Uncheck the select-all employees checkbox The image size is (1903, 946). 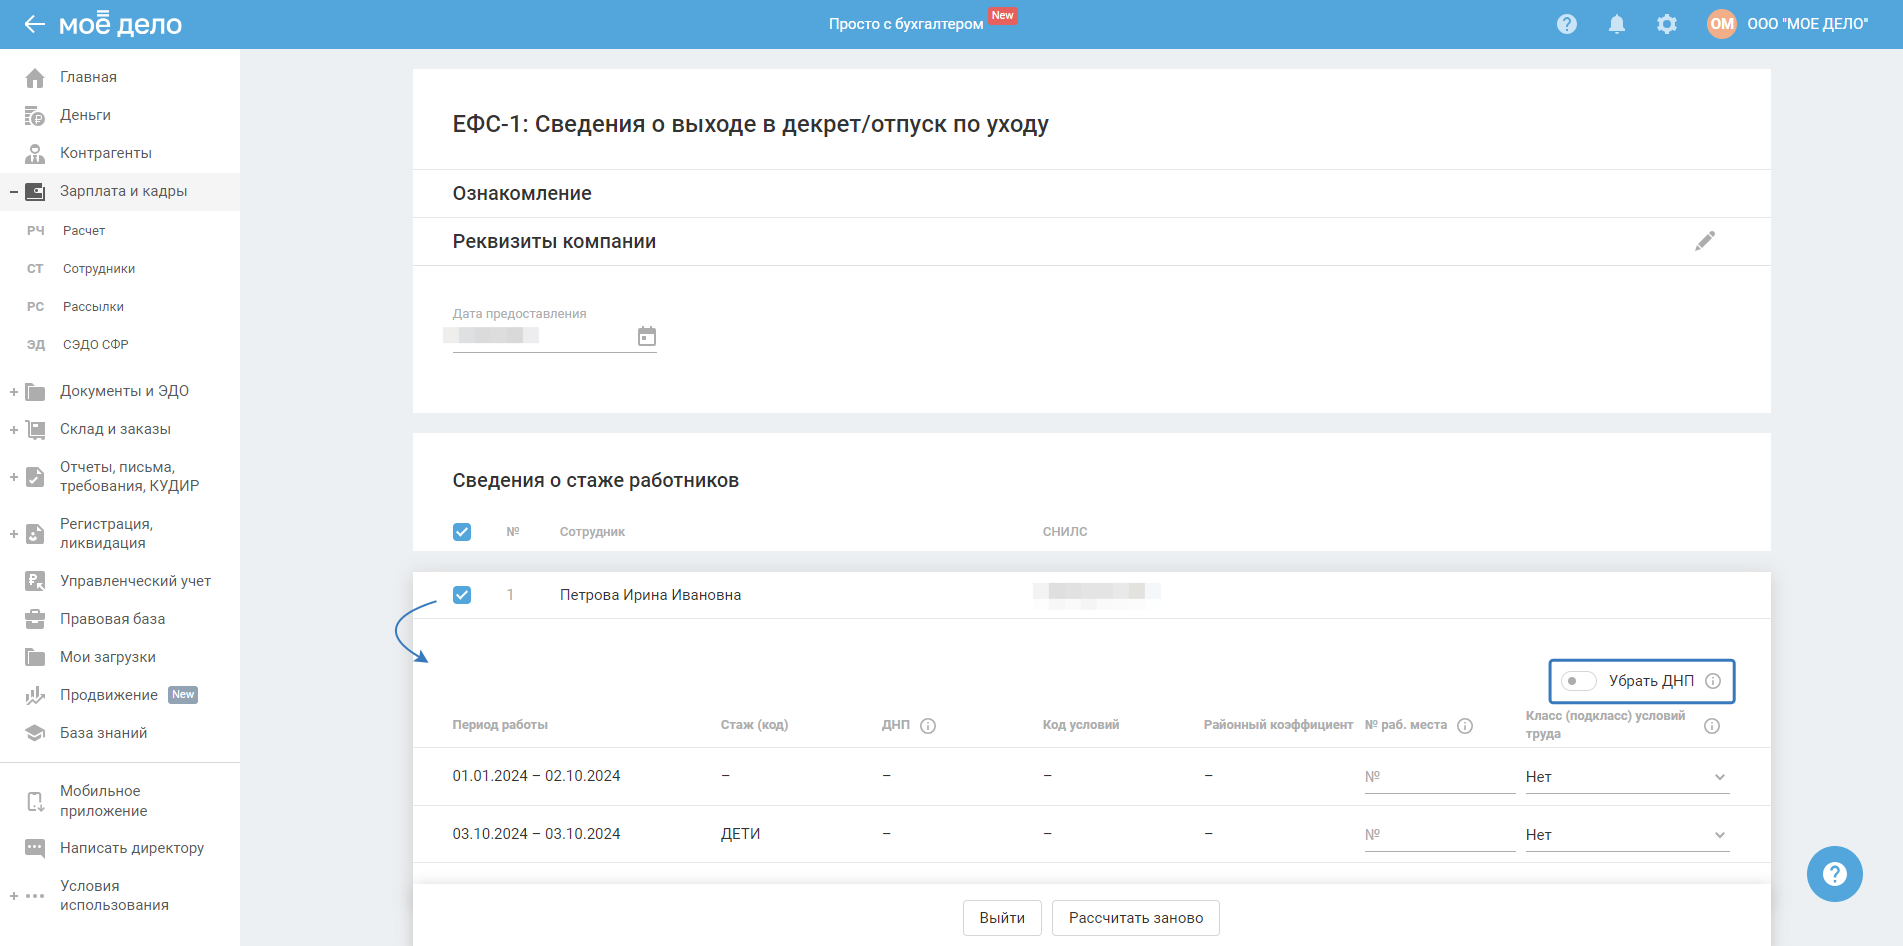tap(462, 532)
